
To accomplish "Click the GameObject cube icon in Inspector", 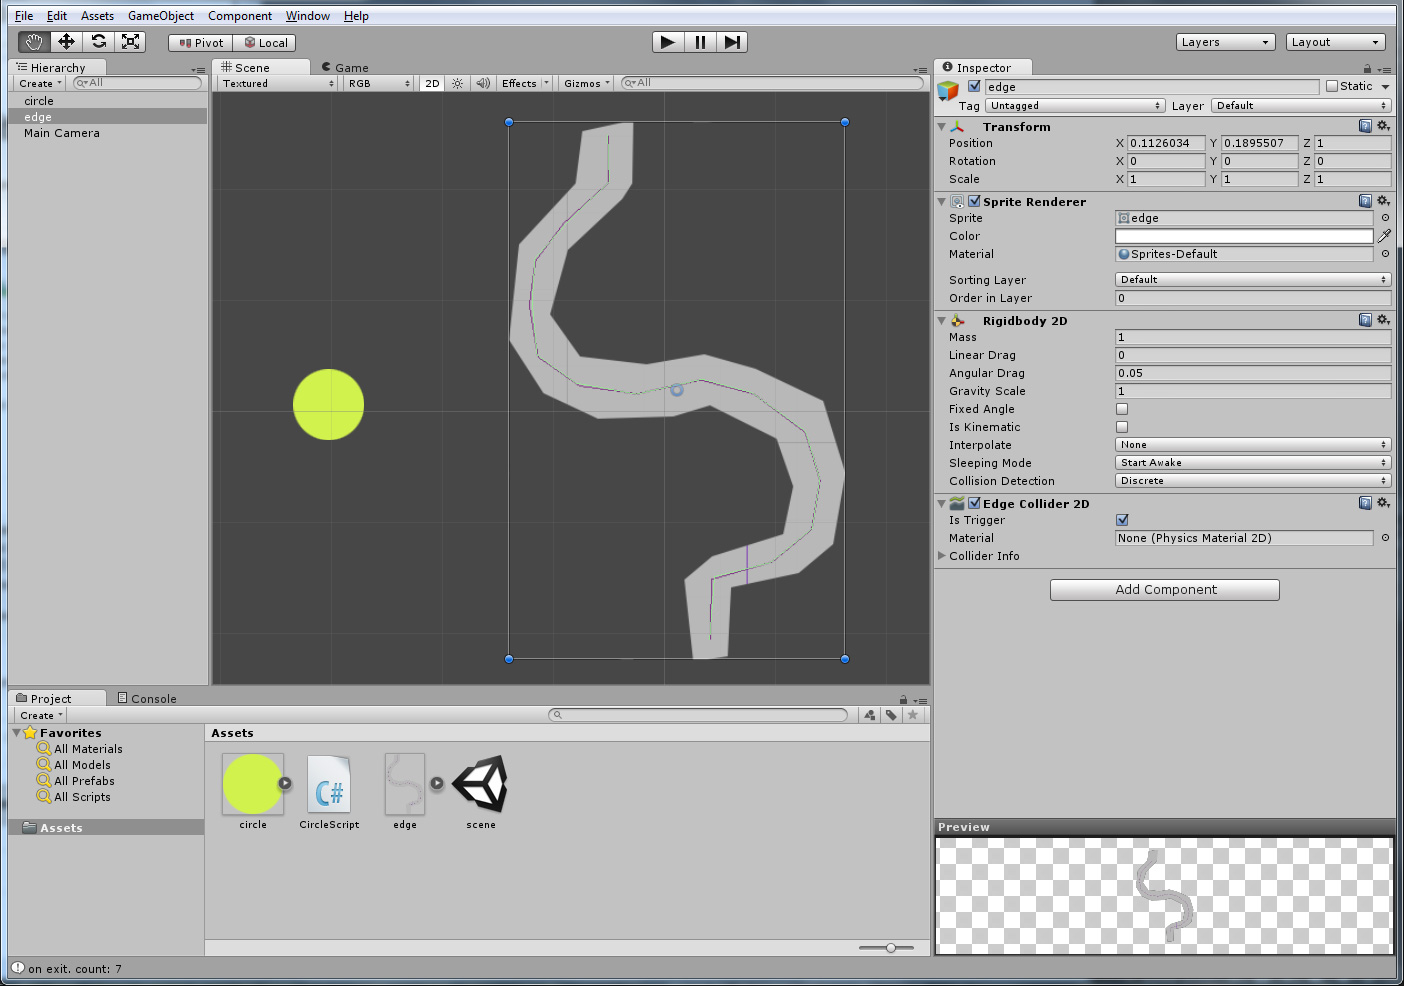I will (x=948, y=92).
